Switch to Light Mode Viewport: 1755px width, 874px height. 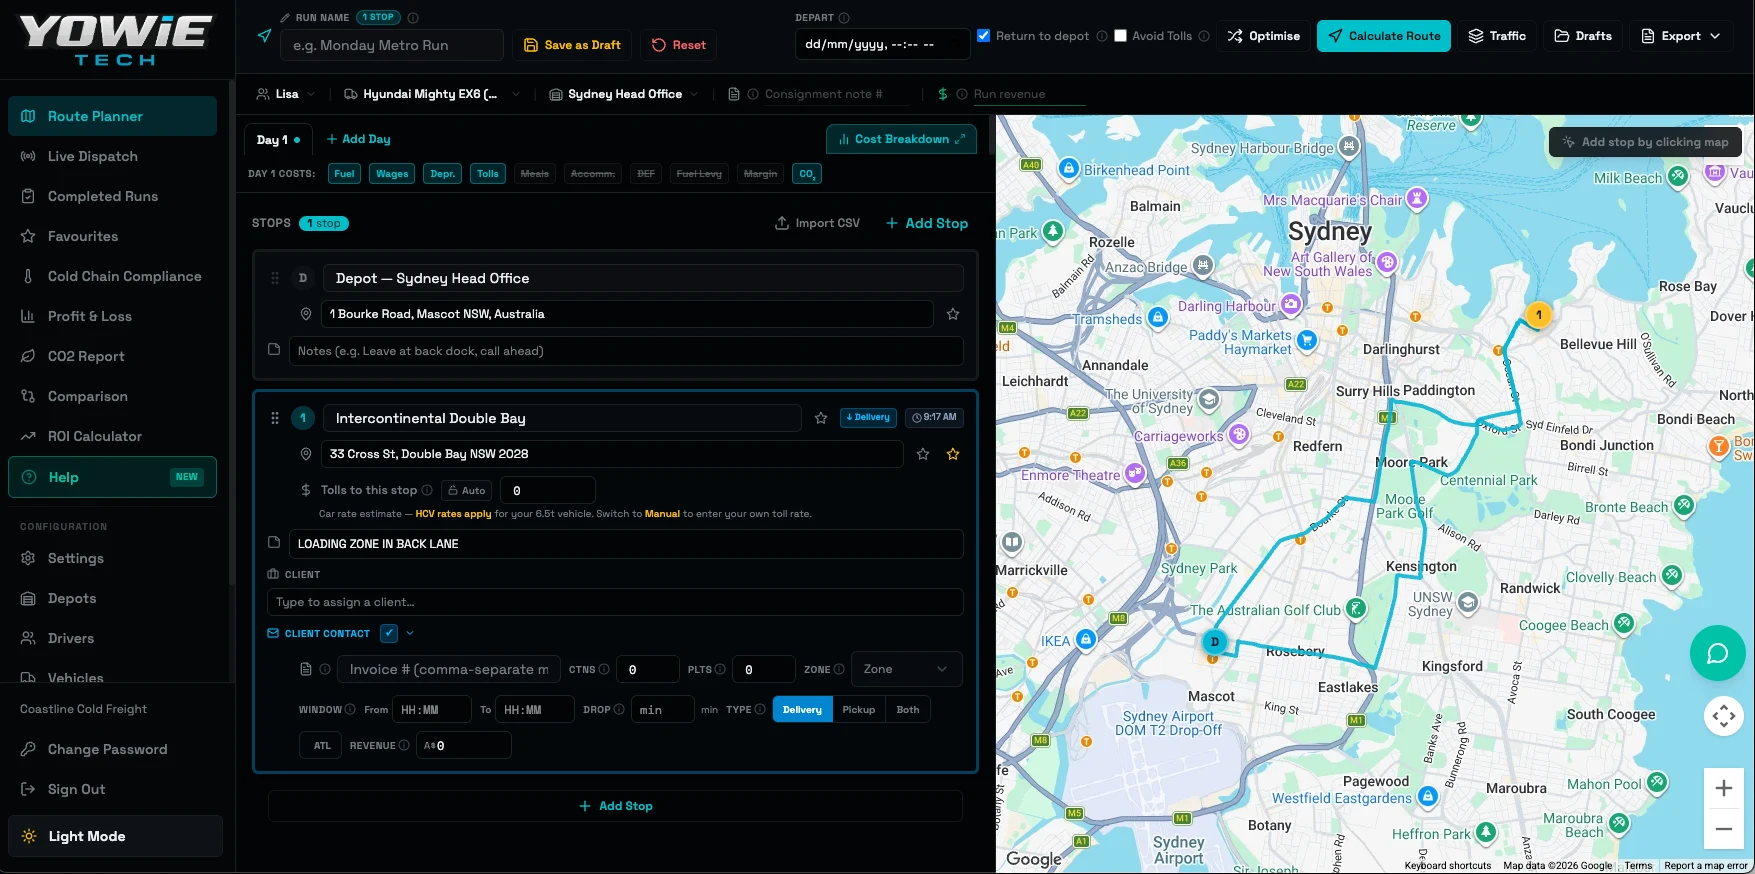click(x=115, y=836)
